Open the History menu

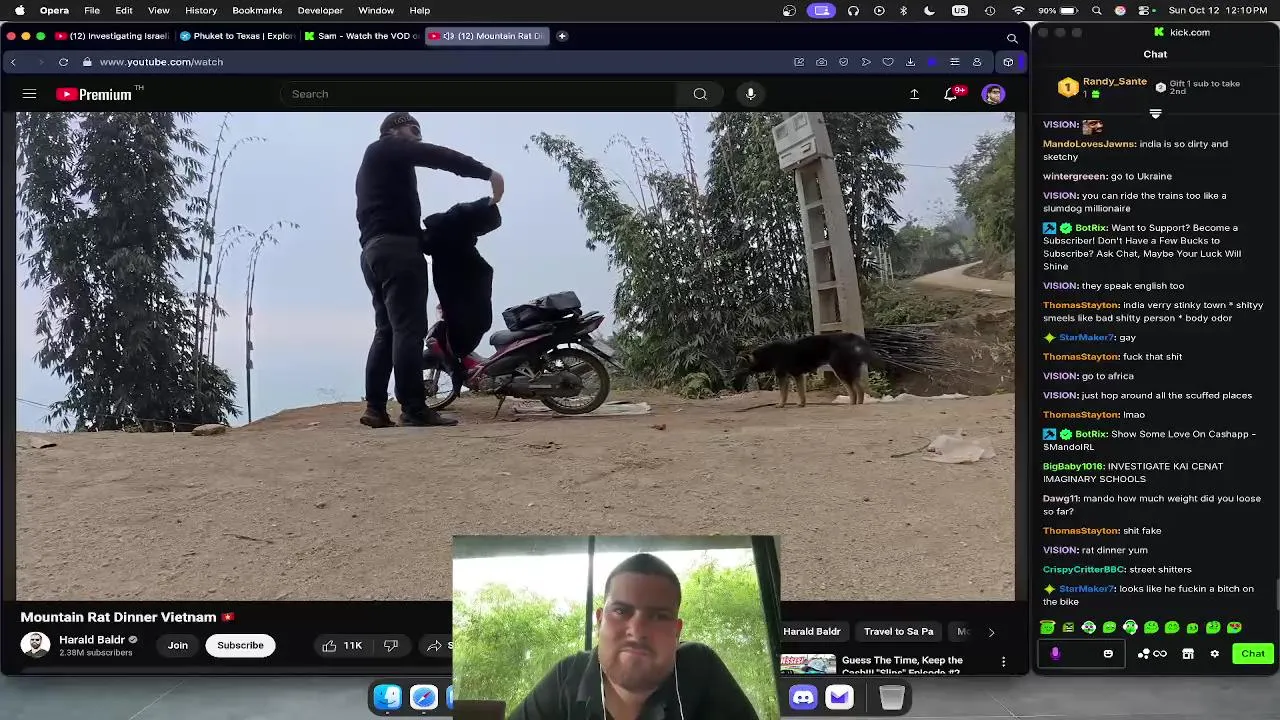[x=201, y=11]
